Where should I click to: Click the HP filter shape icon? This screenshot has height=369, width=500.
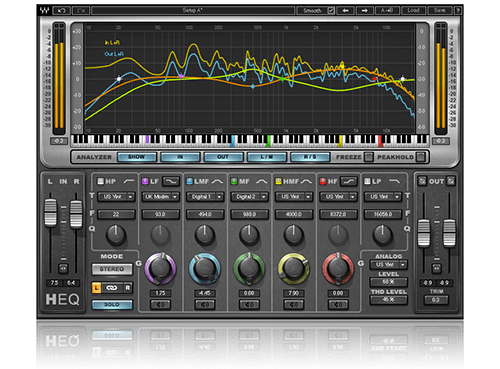coord(129,181)
